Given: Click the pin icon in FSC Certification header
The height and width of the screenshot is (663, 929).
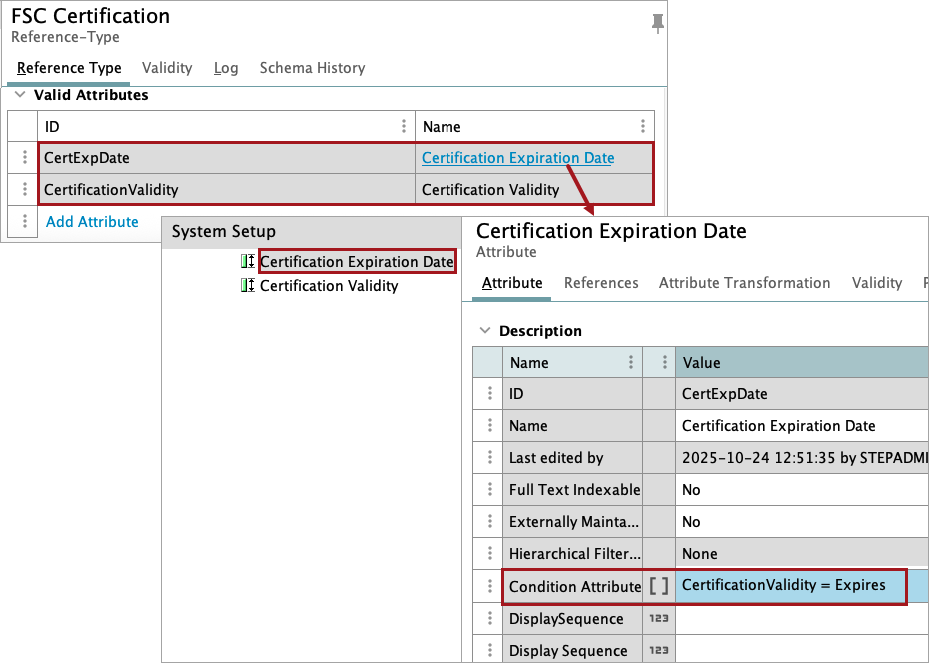Looking at the screenshot, I should coord(657,23).
